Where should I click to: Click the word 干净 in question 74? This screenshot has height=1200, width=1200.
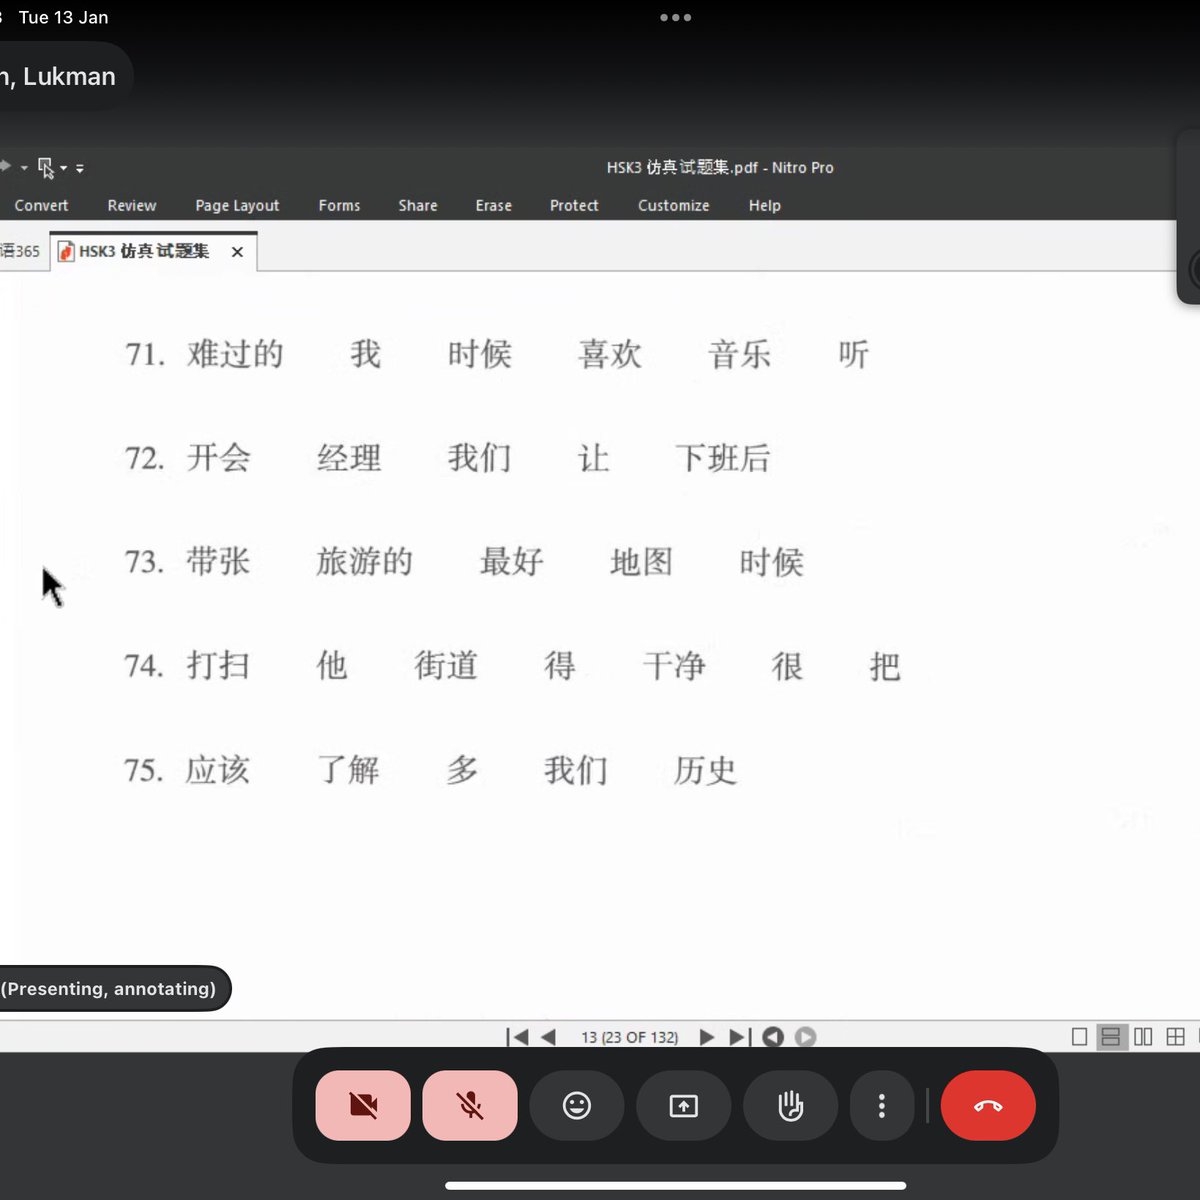coord(674,666)
